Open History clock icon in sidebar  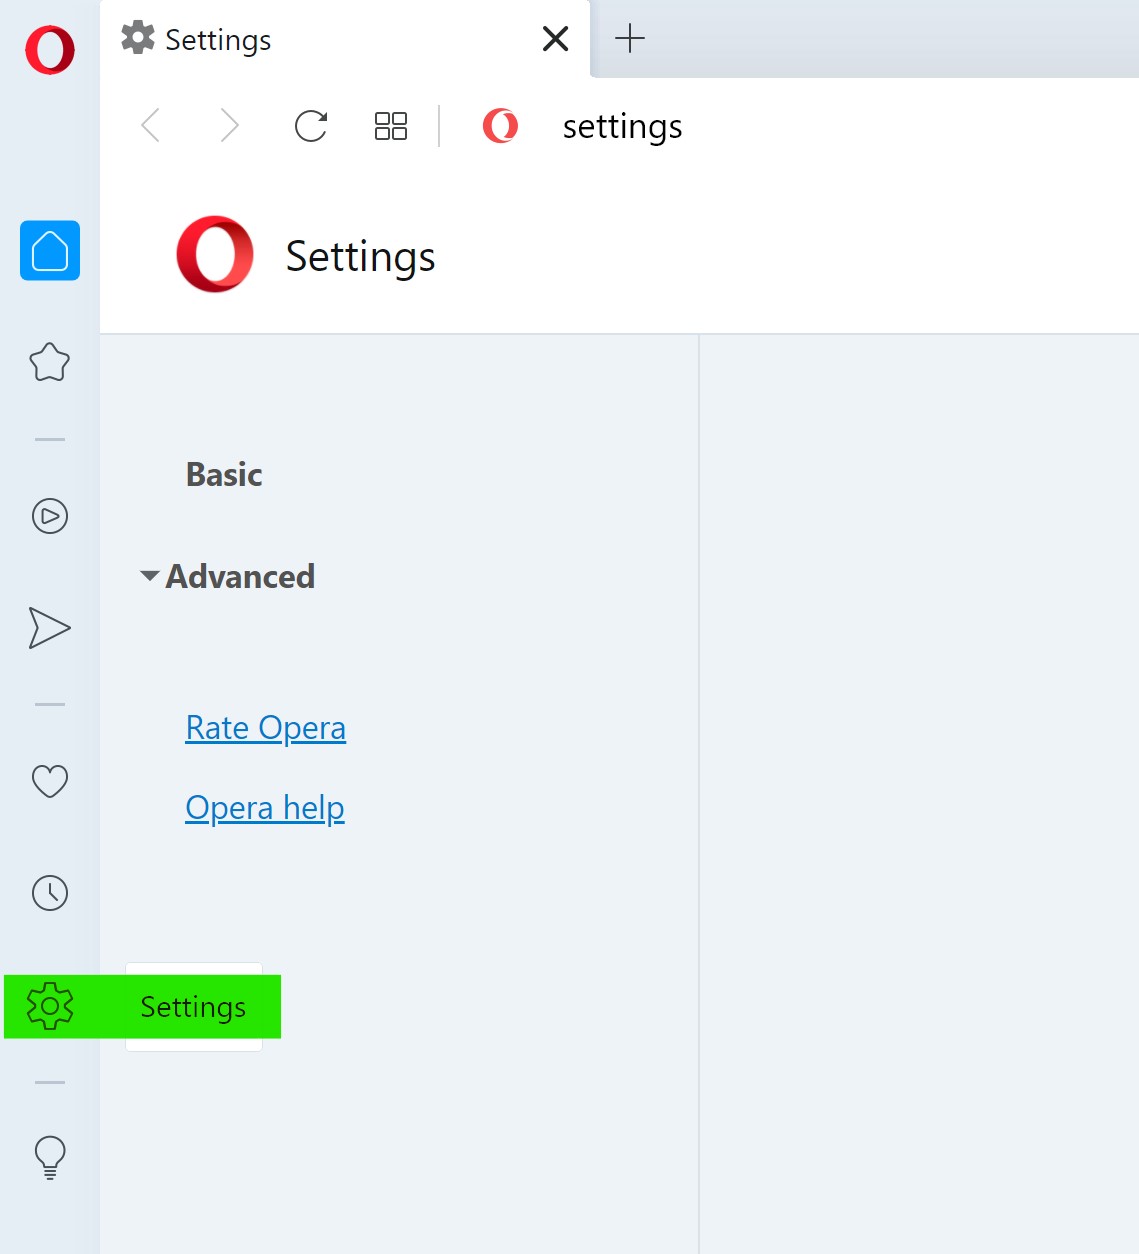[50, 893]
